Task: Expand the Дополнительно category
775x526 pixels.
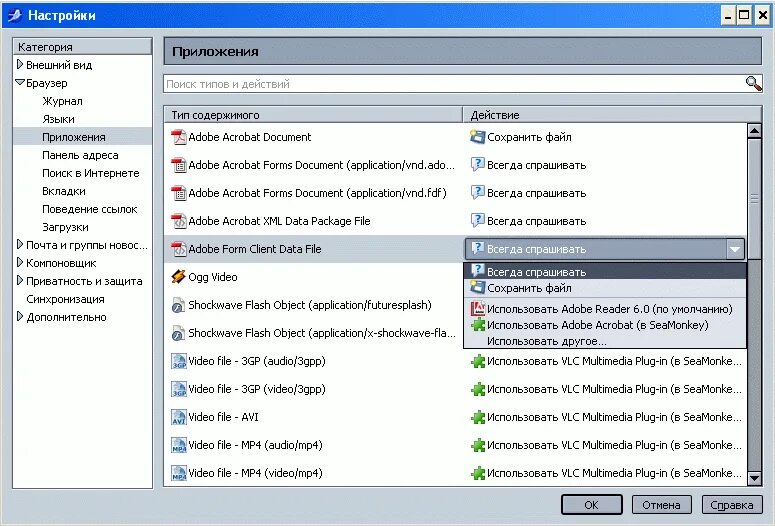Action: (x=20, y=316)
